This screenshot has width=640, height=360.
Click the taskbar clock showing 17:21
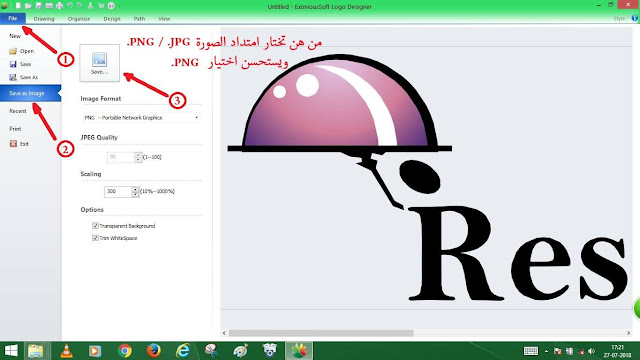tap(618, 351)
